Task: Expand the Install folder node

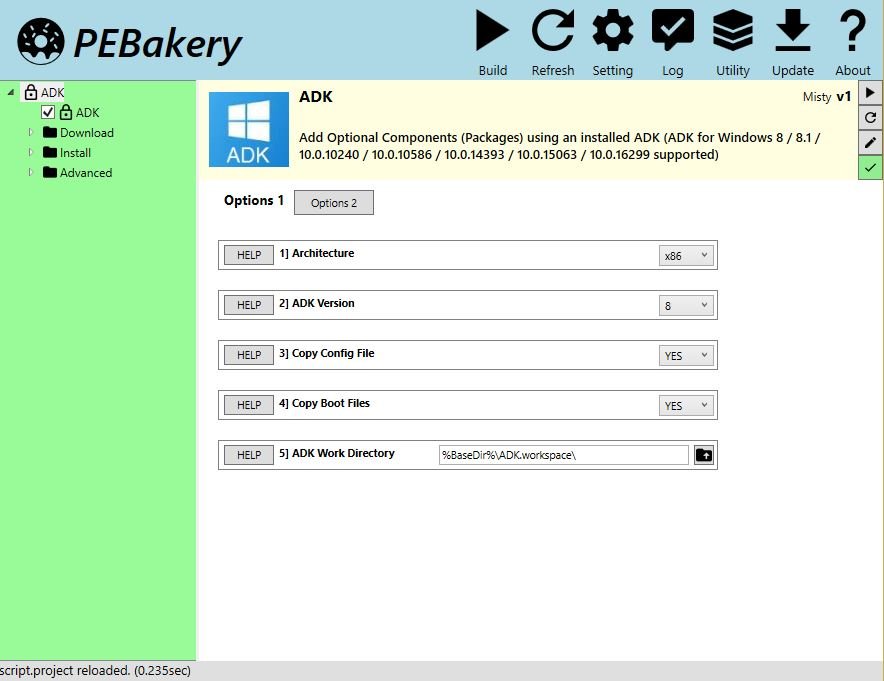Action: [x=31, y=152]
